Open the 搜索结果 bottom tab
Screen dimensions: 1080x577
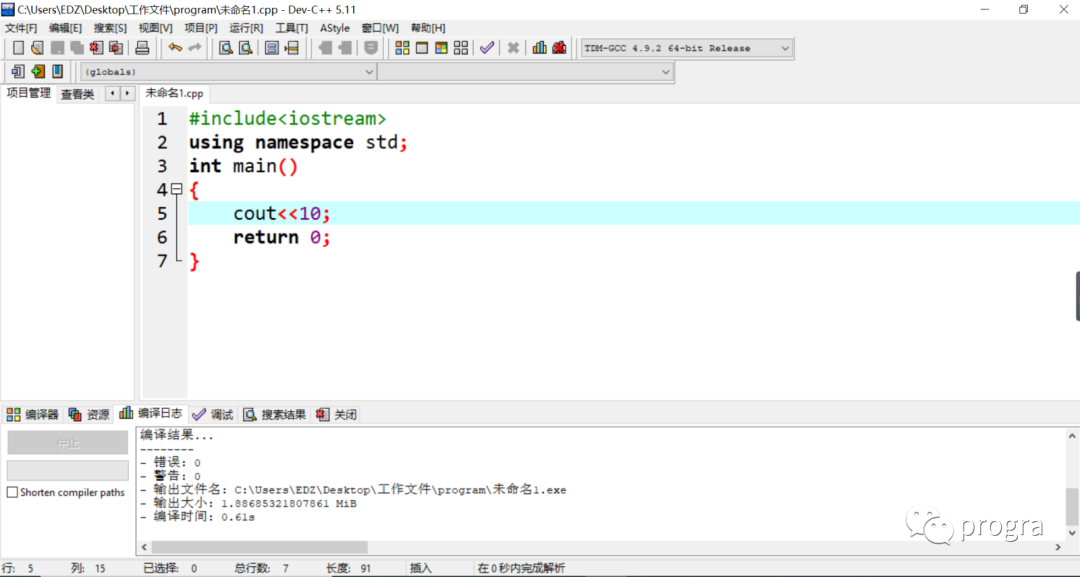pyautogui.click(x=274, y=415)
